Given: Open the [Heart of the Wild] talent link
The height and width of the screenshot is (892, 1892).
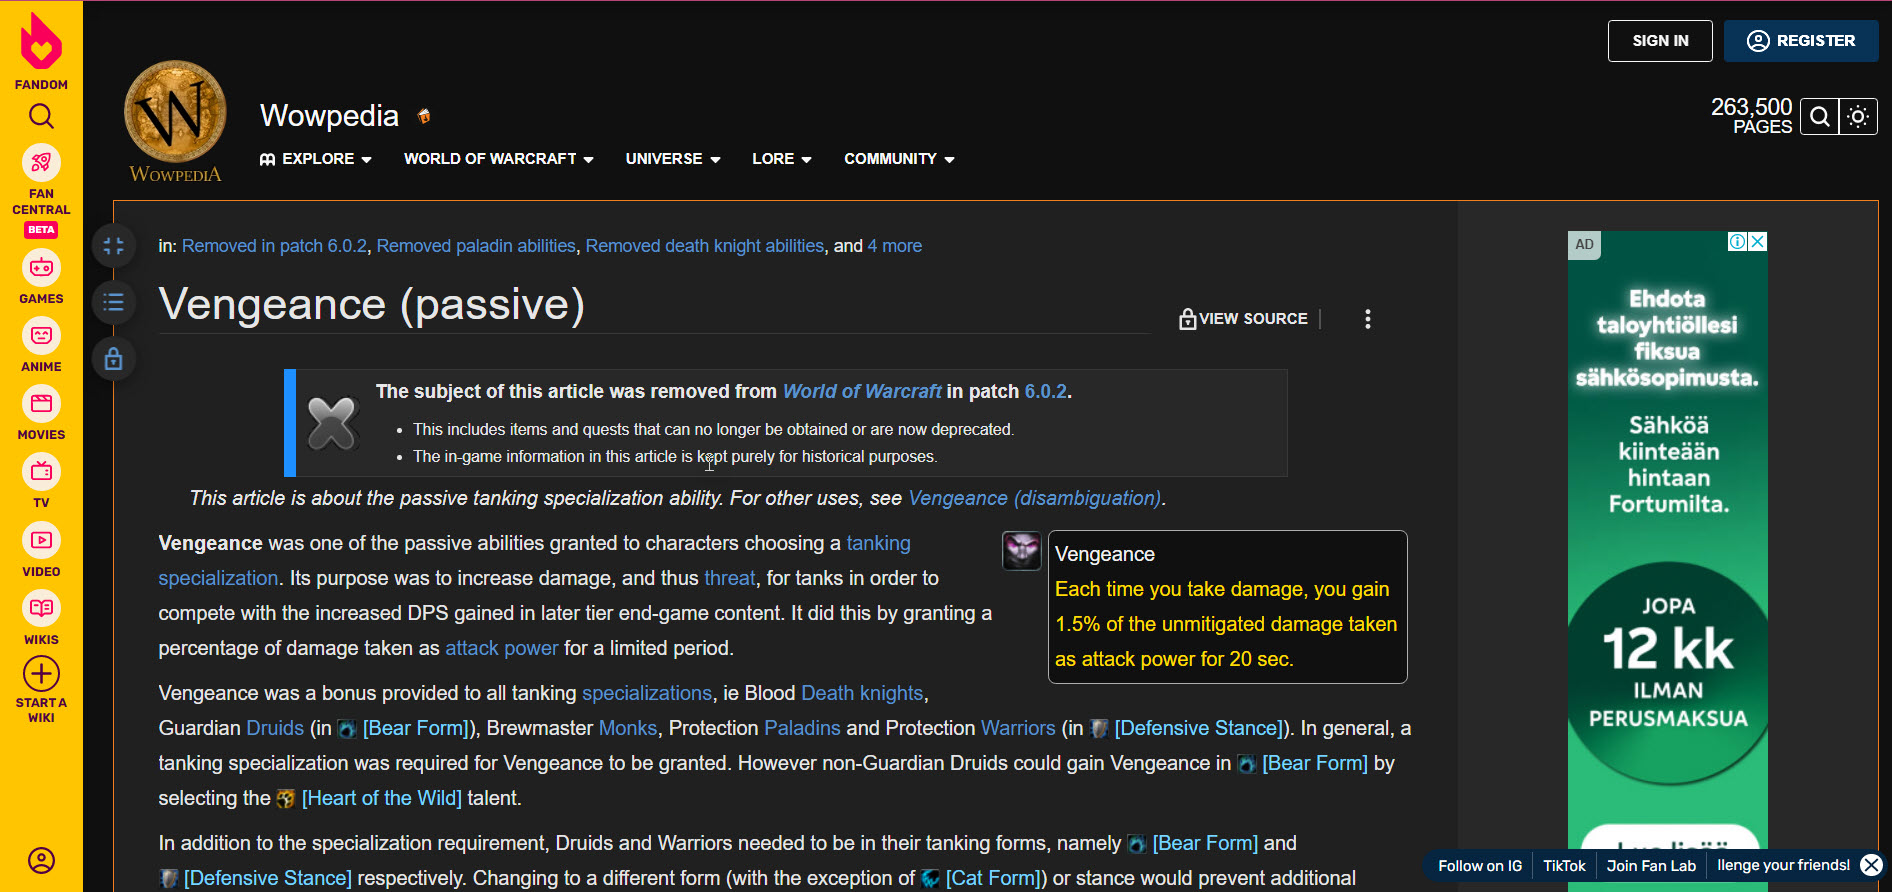Looking at the screenshot, I should [381, 798].
